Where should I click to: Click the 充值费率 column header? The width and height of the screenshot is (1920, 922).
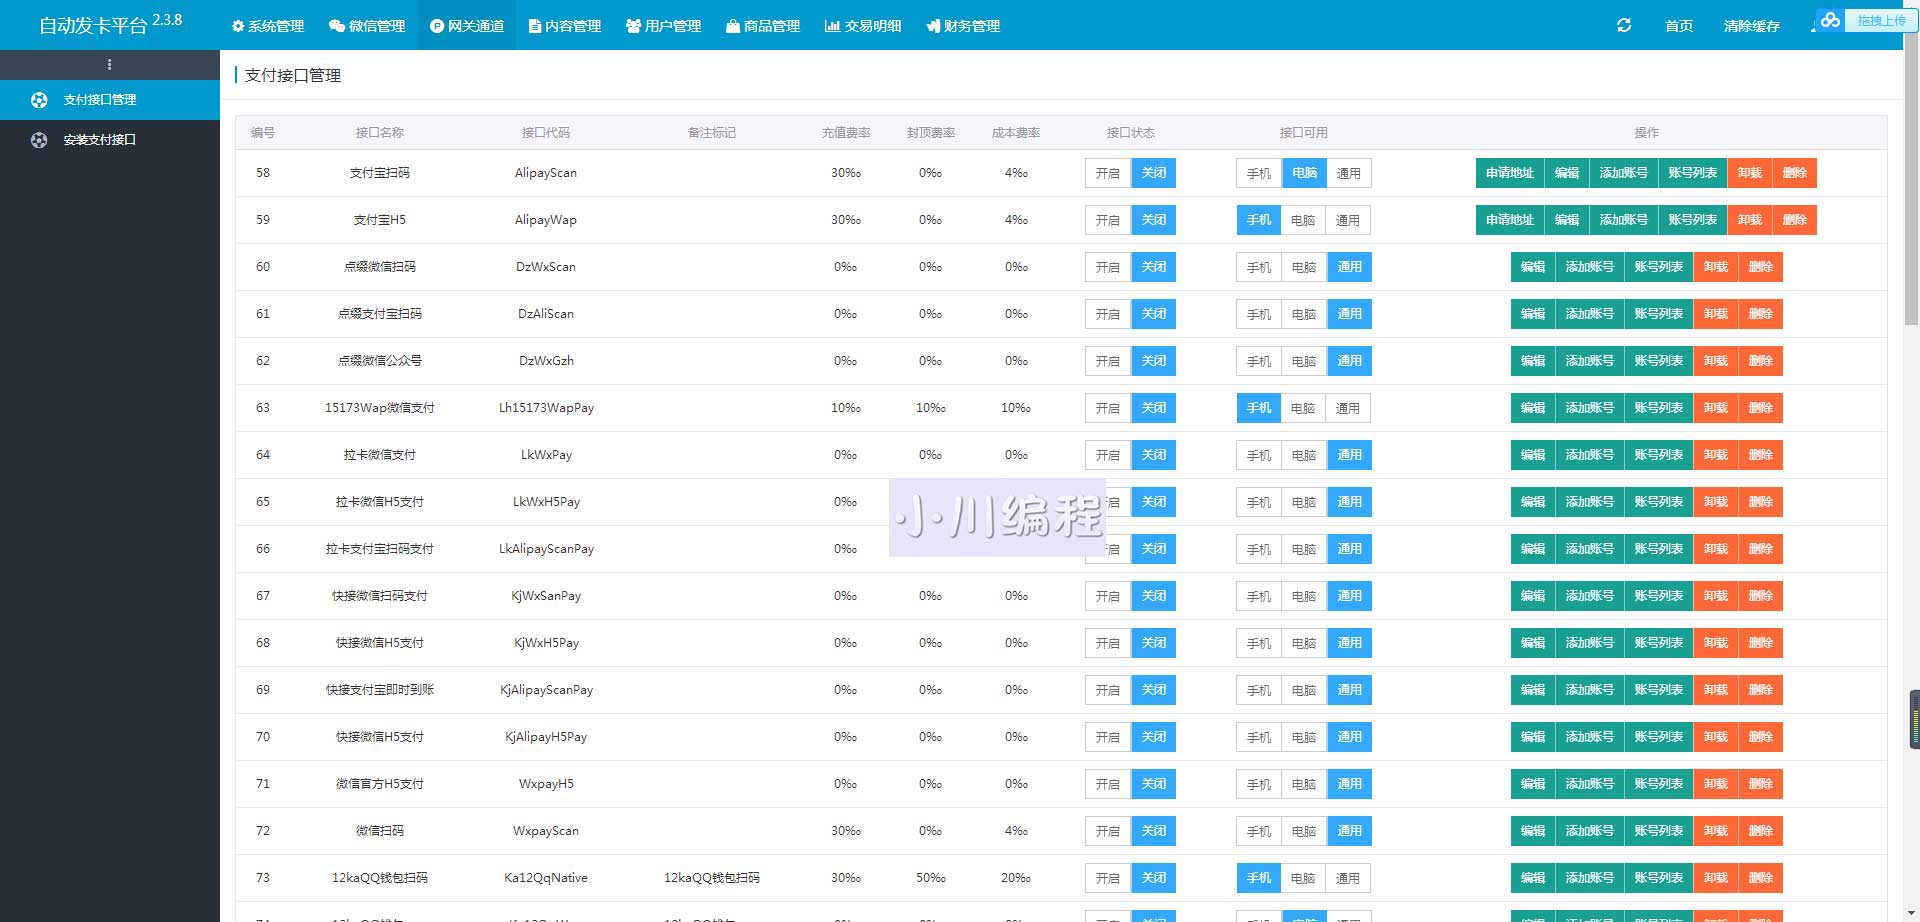(x=846, y=133)
